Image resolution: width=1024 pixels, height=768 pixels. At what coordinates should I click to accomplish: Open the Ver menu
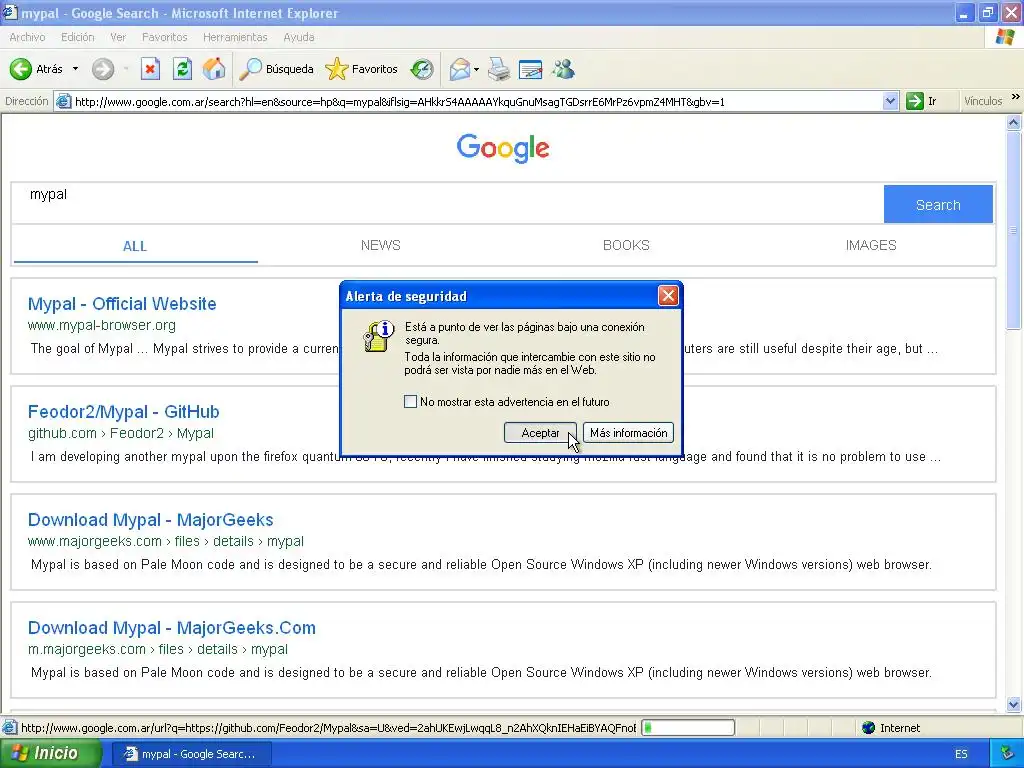[118, 37]
